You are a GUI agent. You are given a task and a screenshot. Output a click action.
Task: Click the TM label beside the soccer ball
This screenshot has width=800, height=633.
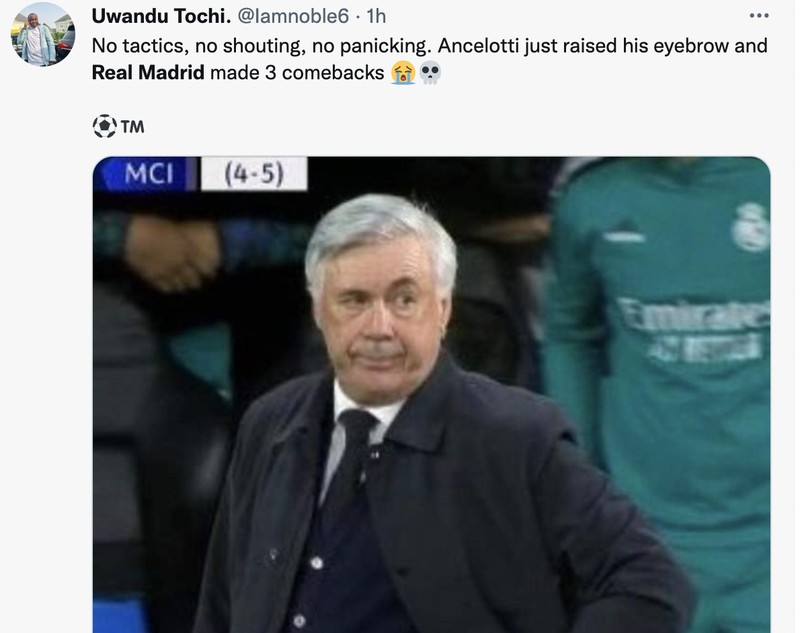click(132, 127)
